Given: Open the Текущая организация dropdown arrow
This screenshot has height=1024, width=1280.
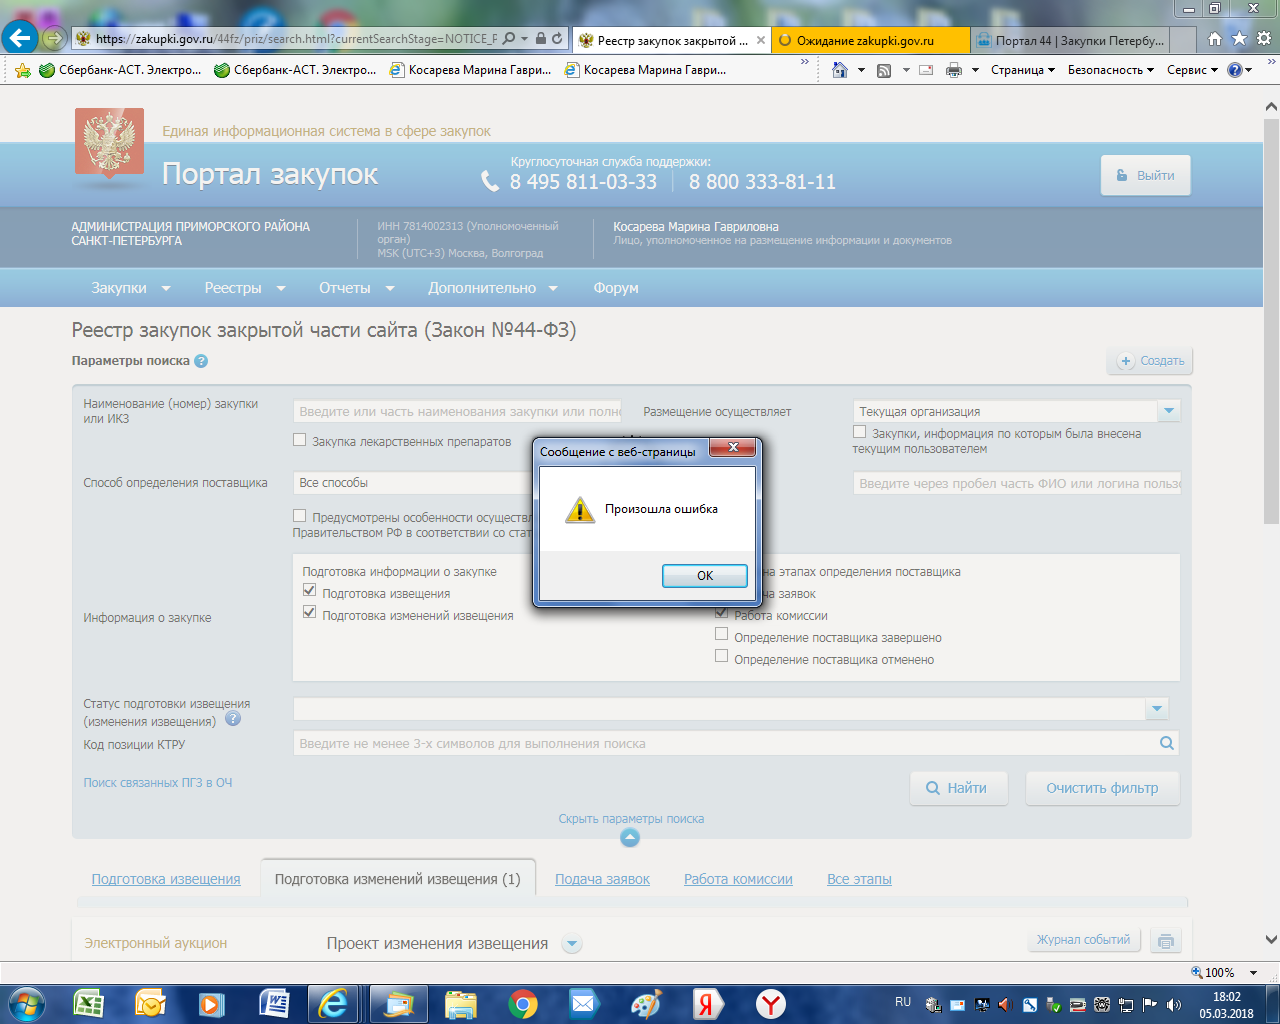Looking at the screenshot, I should tap(1169, 411).
